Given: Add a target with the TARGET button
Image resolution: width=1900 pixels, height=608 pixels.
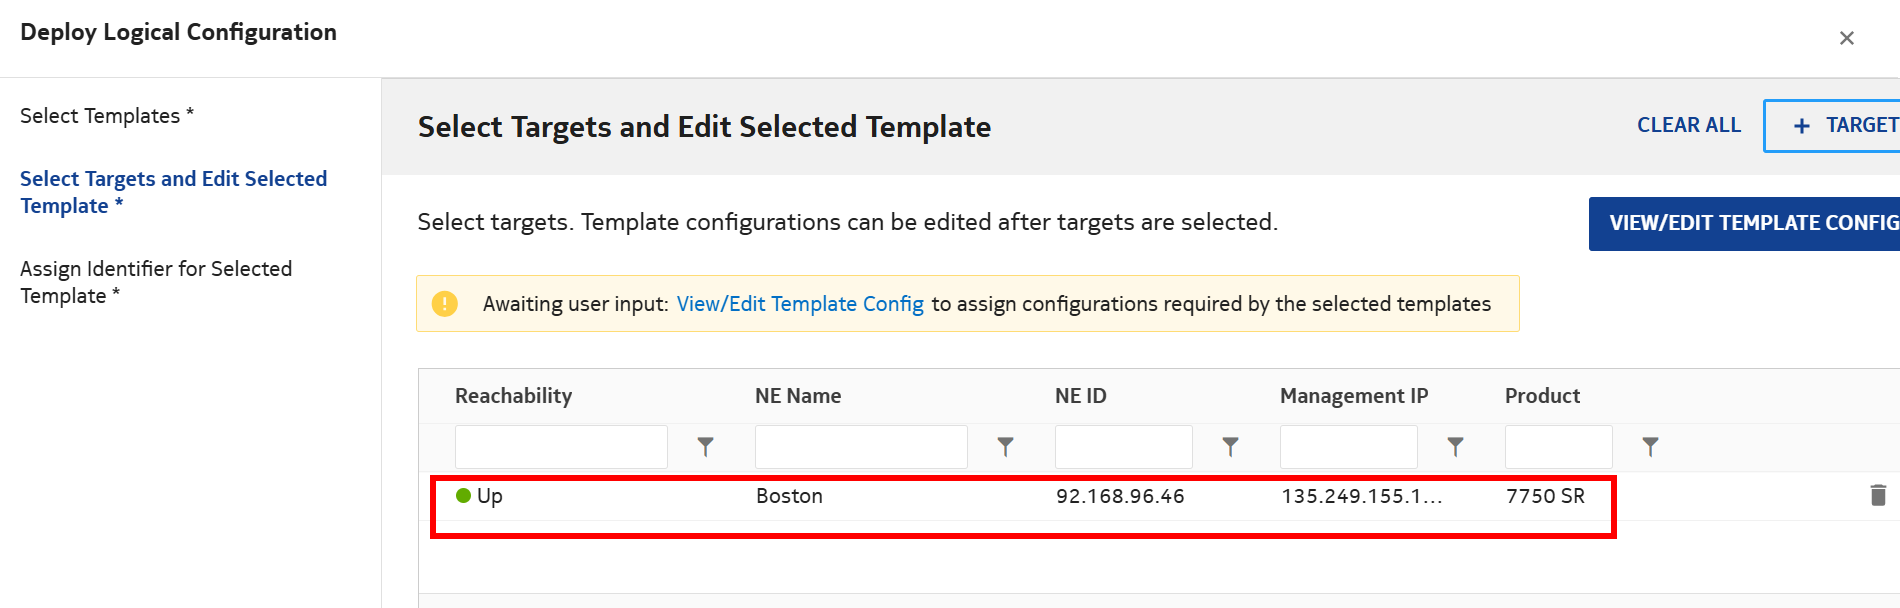Looking at the screenshot, I should point(1842,126).
